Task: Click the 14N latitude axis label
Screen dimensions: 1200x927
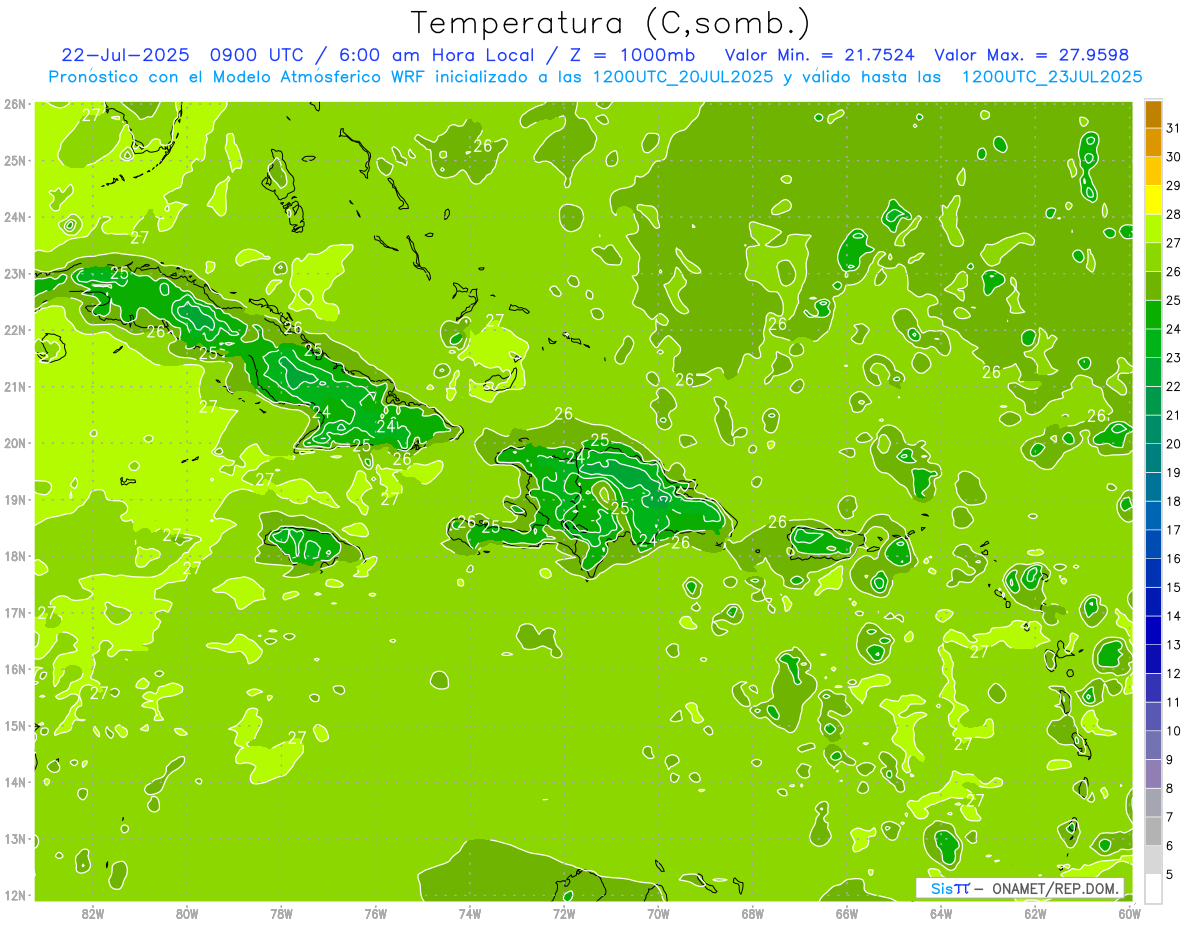Action: point(14,782)
